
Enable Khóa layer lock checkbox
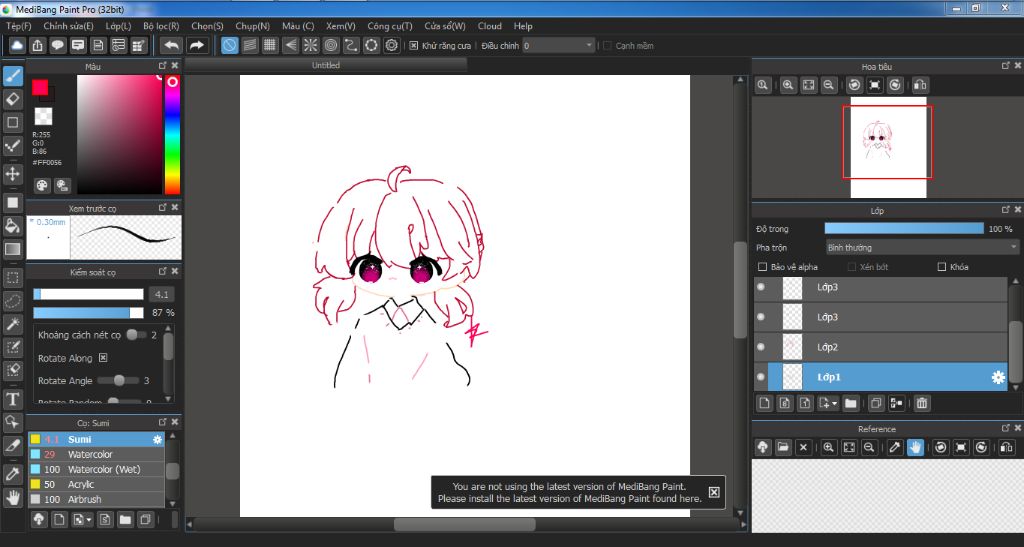[x=942, y=267]
